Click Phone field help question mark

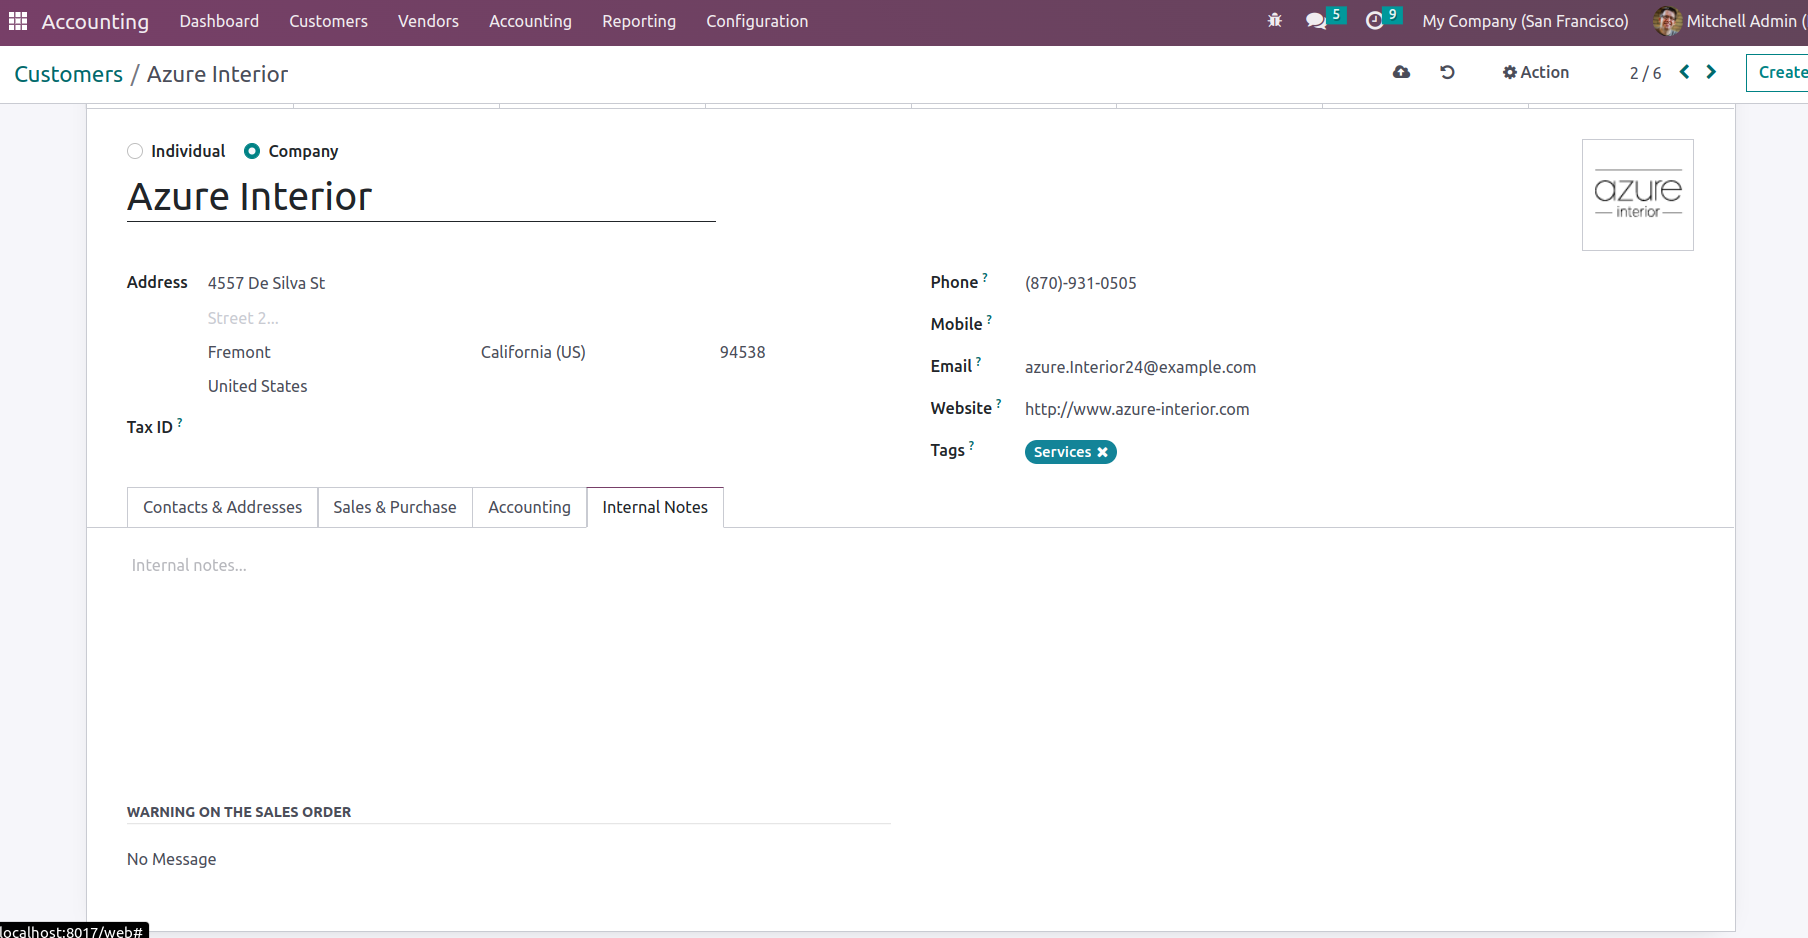click(985, 277)
